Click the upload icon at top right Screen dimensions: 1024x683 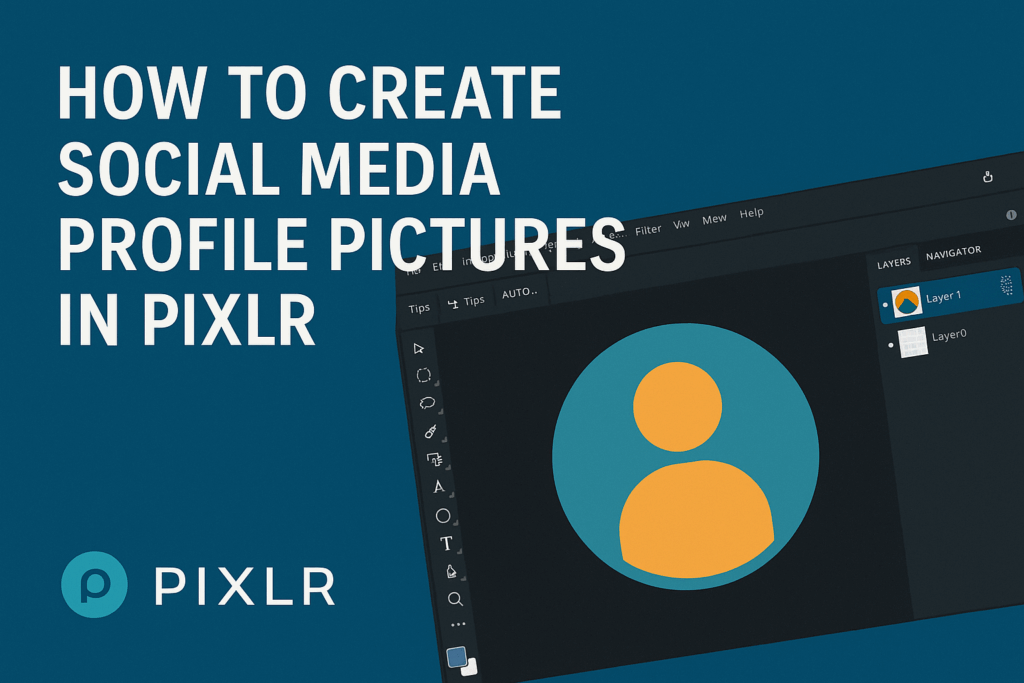coord(988,176)
